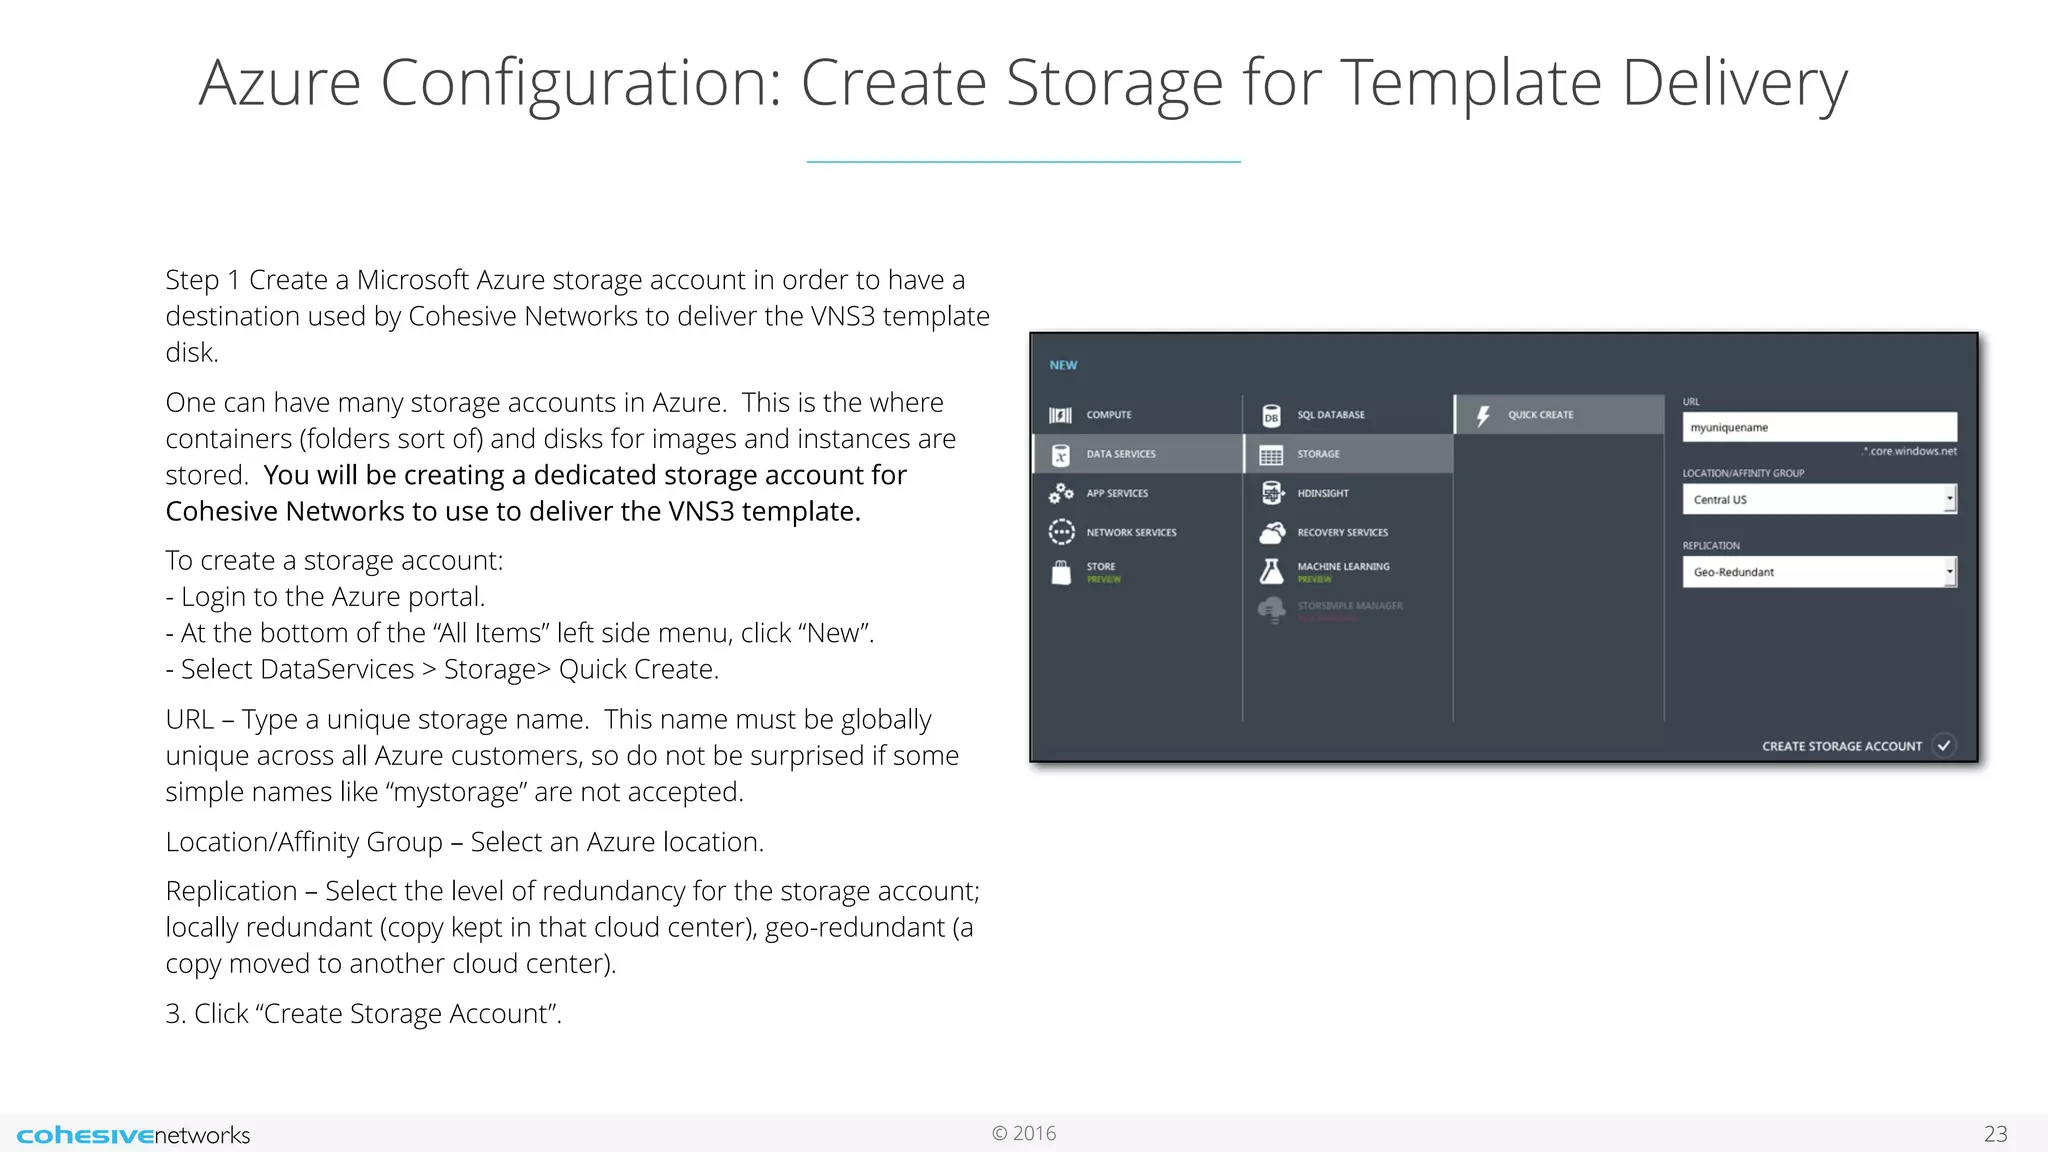Click the page number 23
The height and width of the screenshot is (1152, 2048).
(x=1995, y=1133)
